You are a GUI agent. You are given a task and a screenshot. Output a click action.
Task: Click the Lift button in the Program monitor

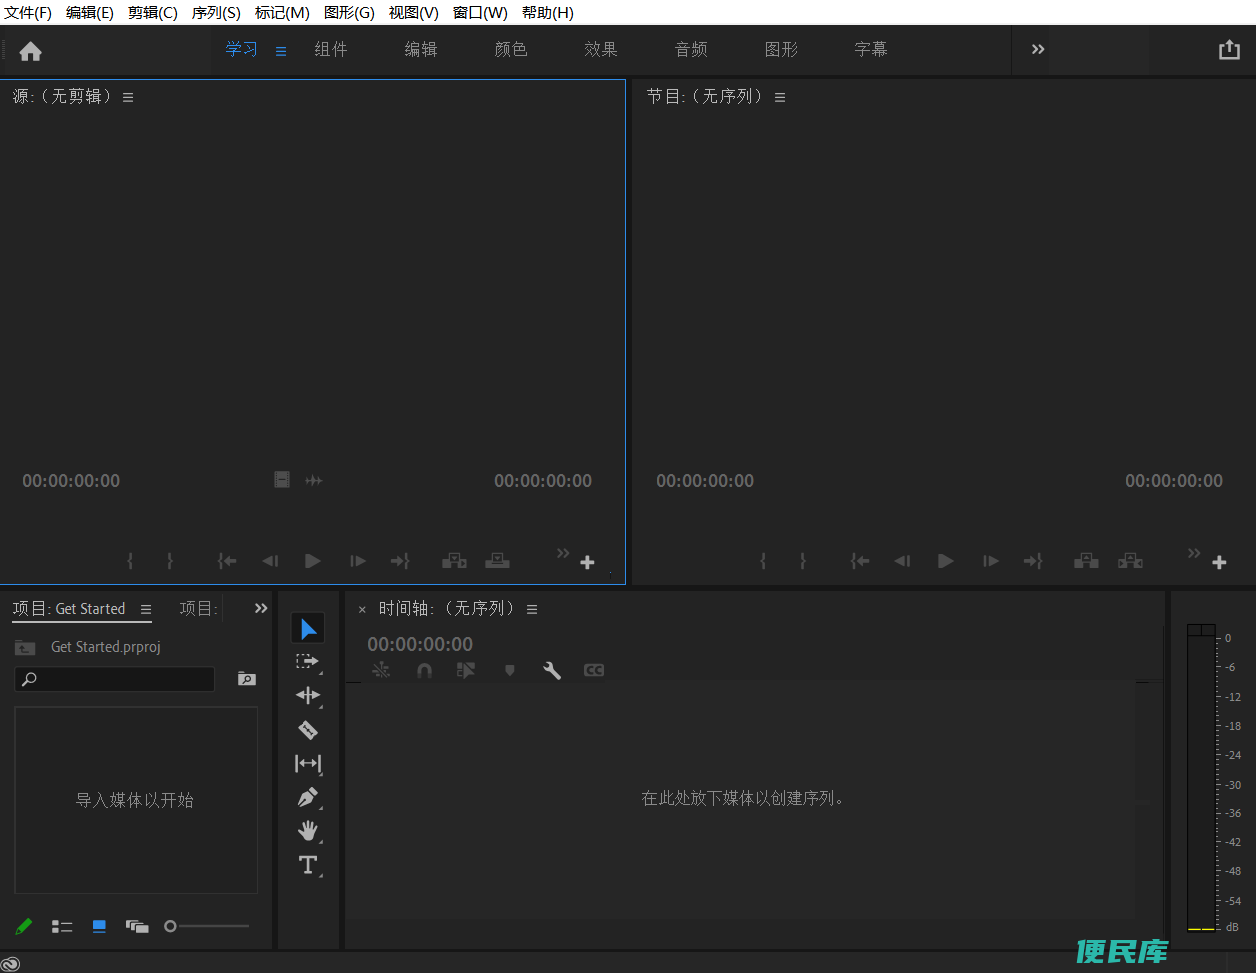pyautogui.click(x=1086, y=561)
